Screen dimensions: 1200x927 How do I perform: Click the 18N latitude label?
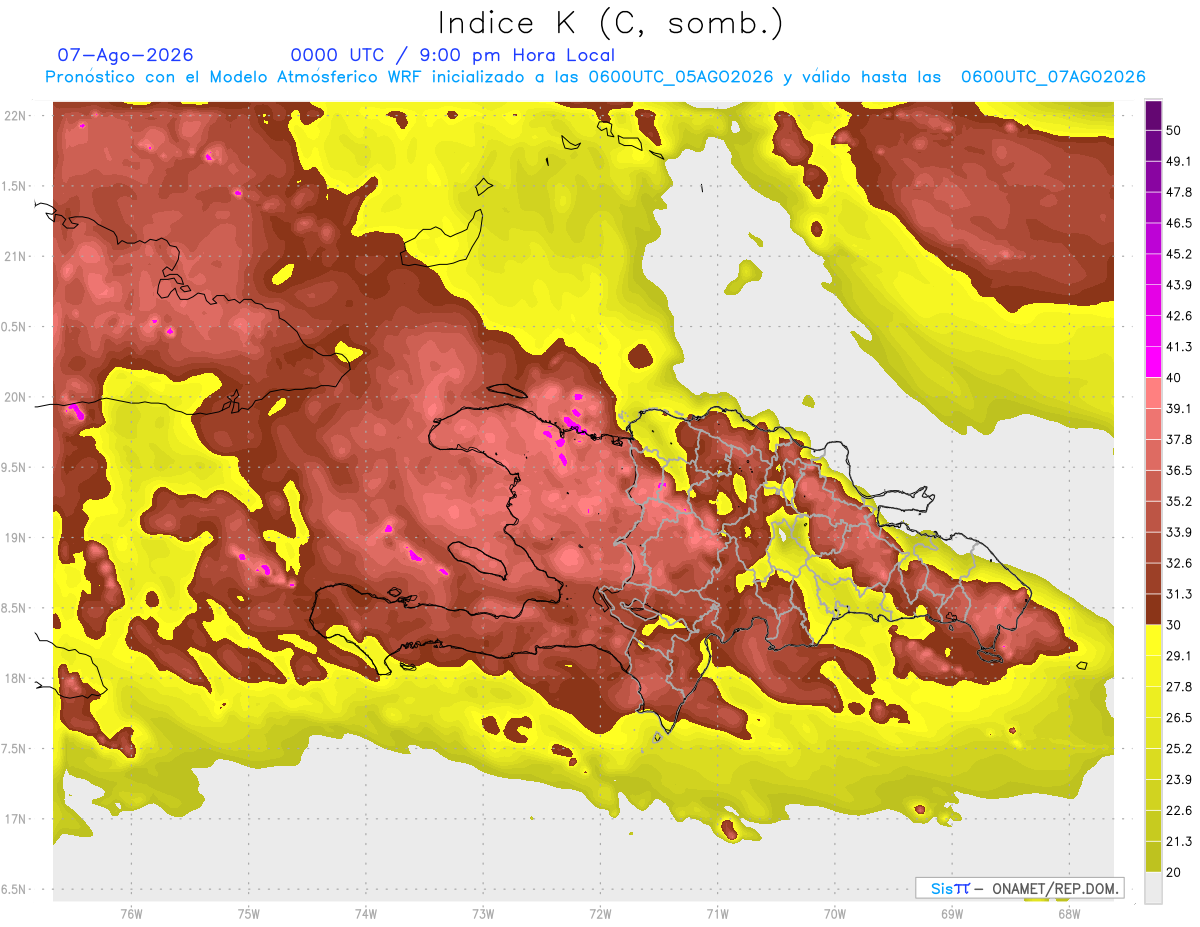tap(16, 678)
